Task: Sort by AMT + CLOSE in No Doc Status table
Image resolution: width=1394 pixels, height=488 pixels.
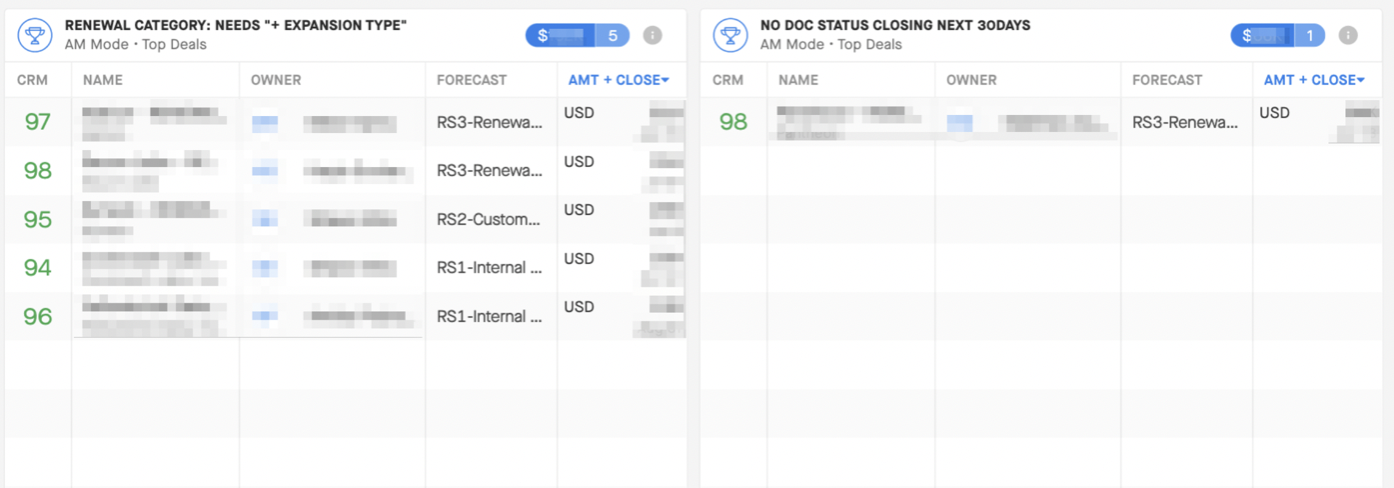Action: [1314, 80]
